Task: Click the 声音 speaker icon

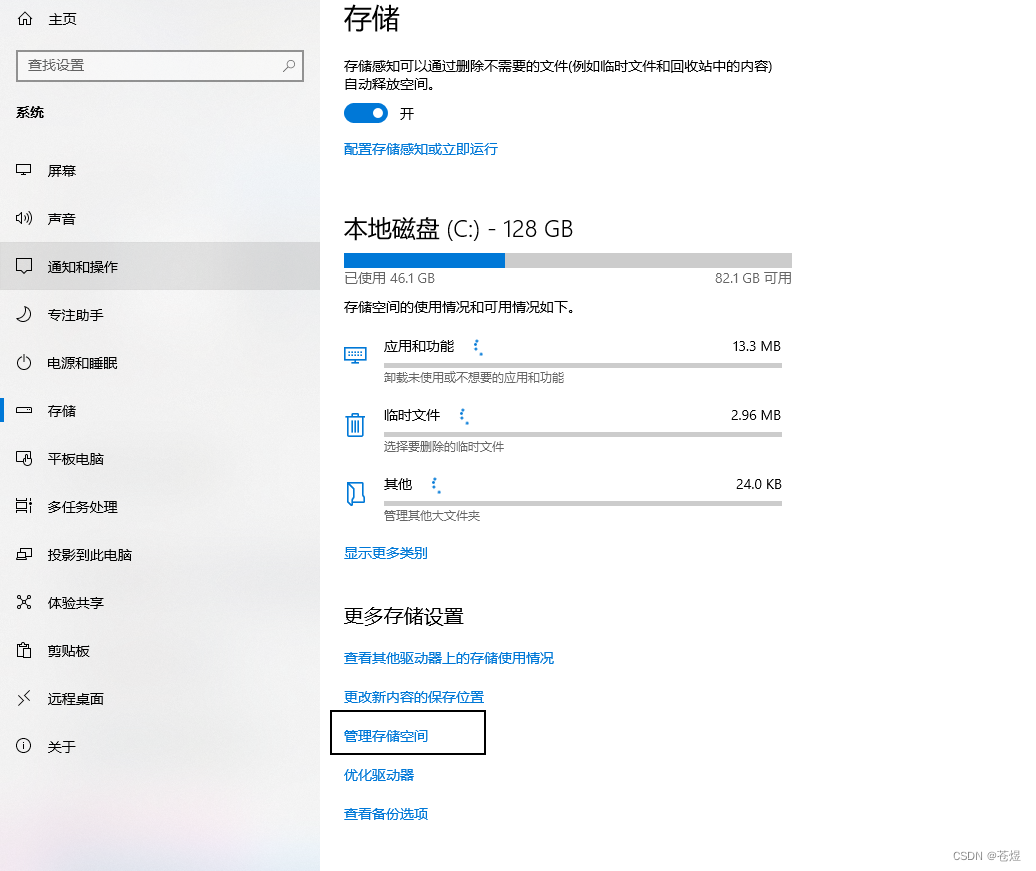Action: [24, 218]
